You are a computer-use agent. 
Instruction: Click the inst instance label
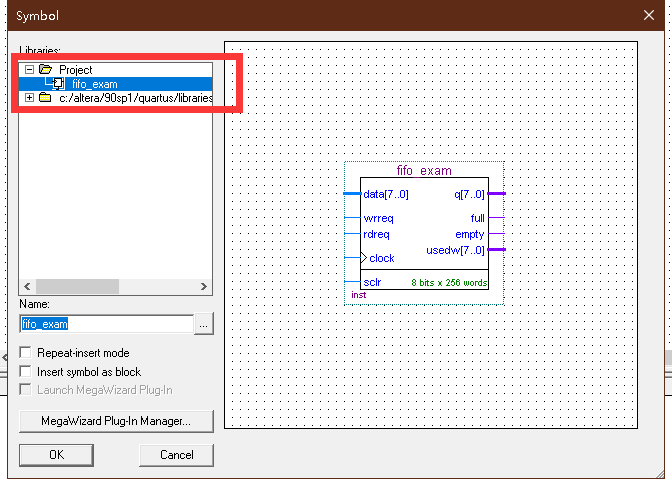click(x=359, y=295)
